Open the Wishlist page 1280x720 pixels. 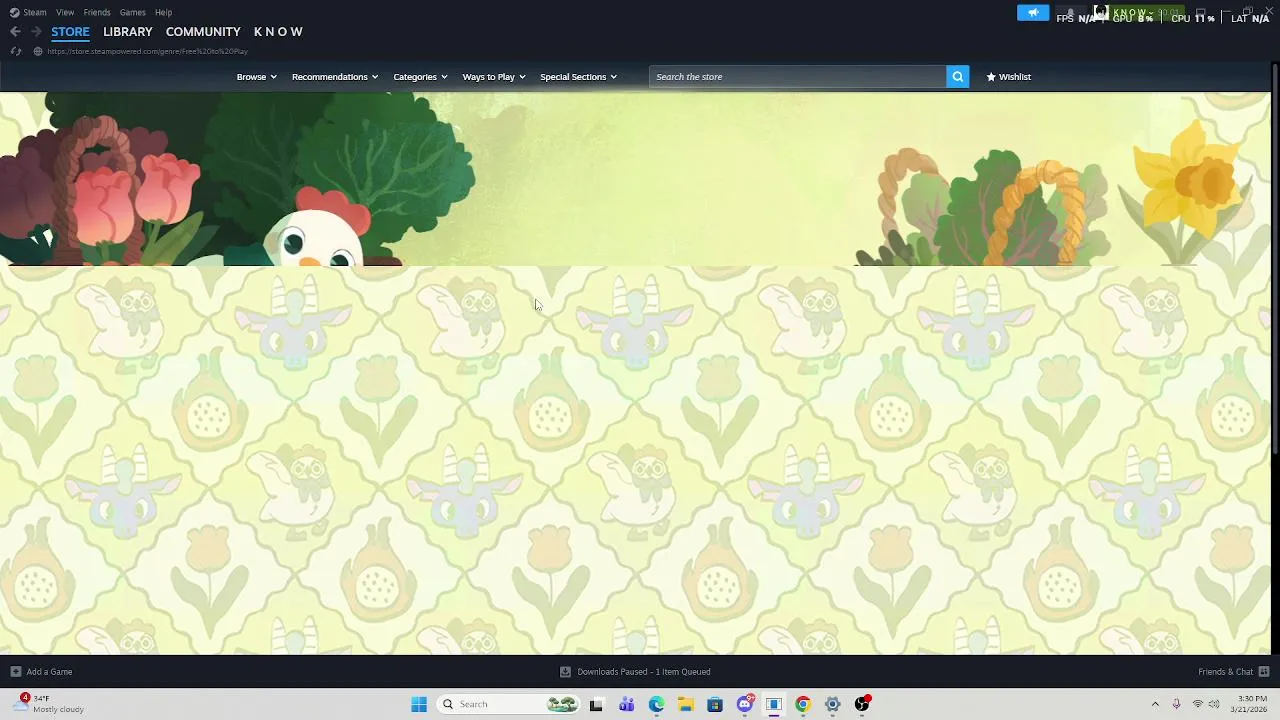pyautogui.click(x=1008, y=77)
